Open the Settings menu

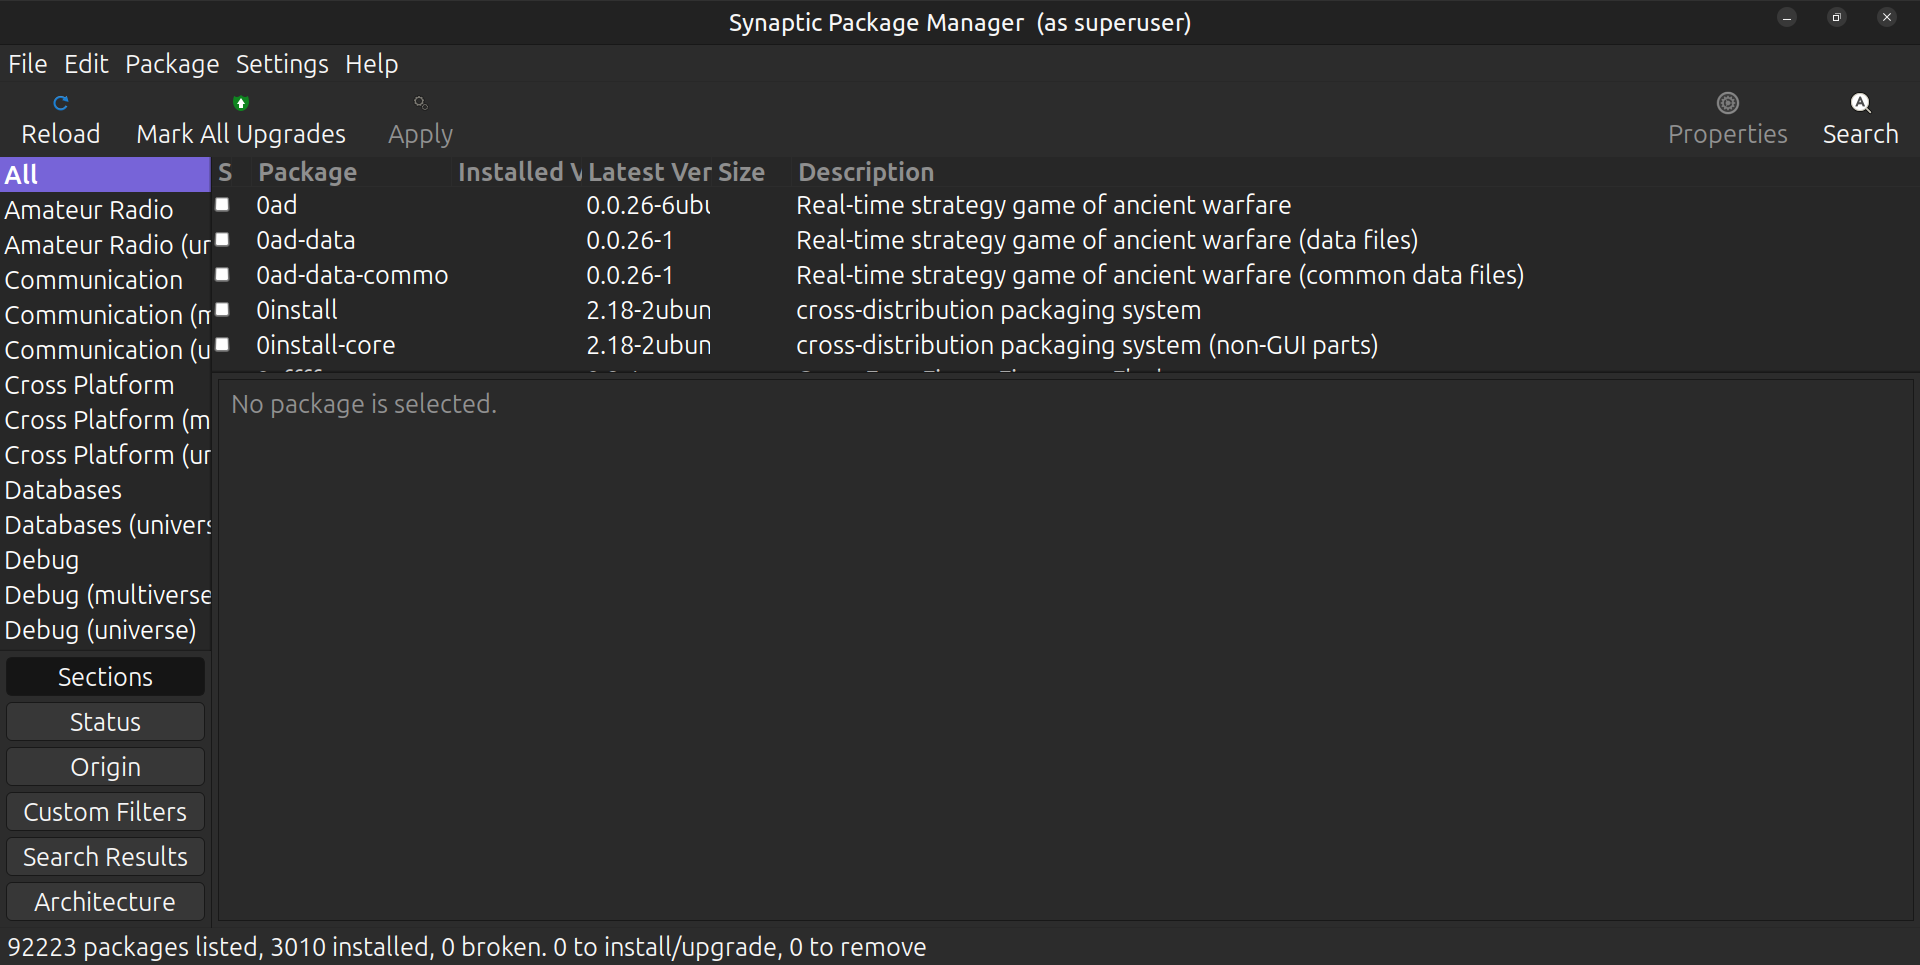point(281,64)
